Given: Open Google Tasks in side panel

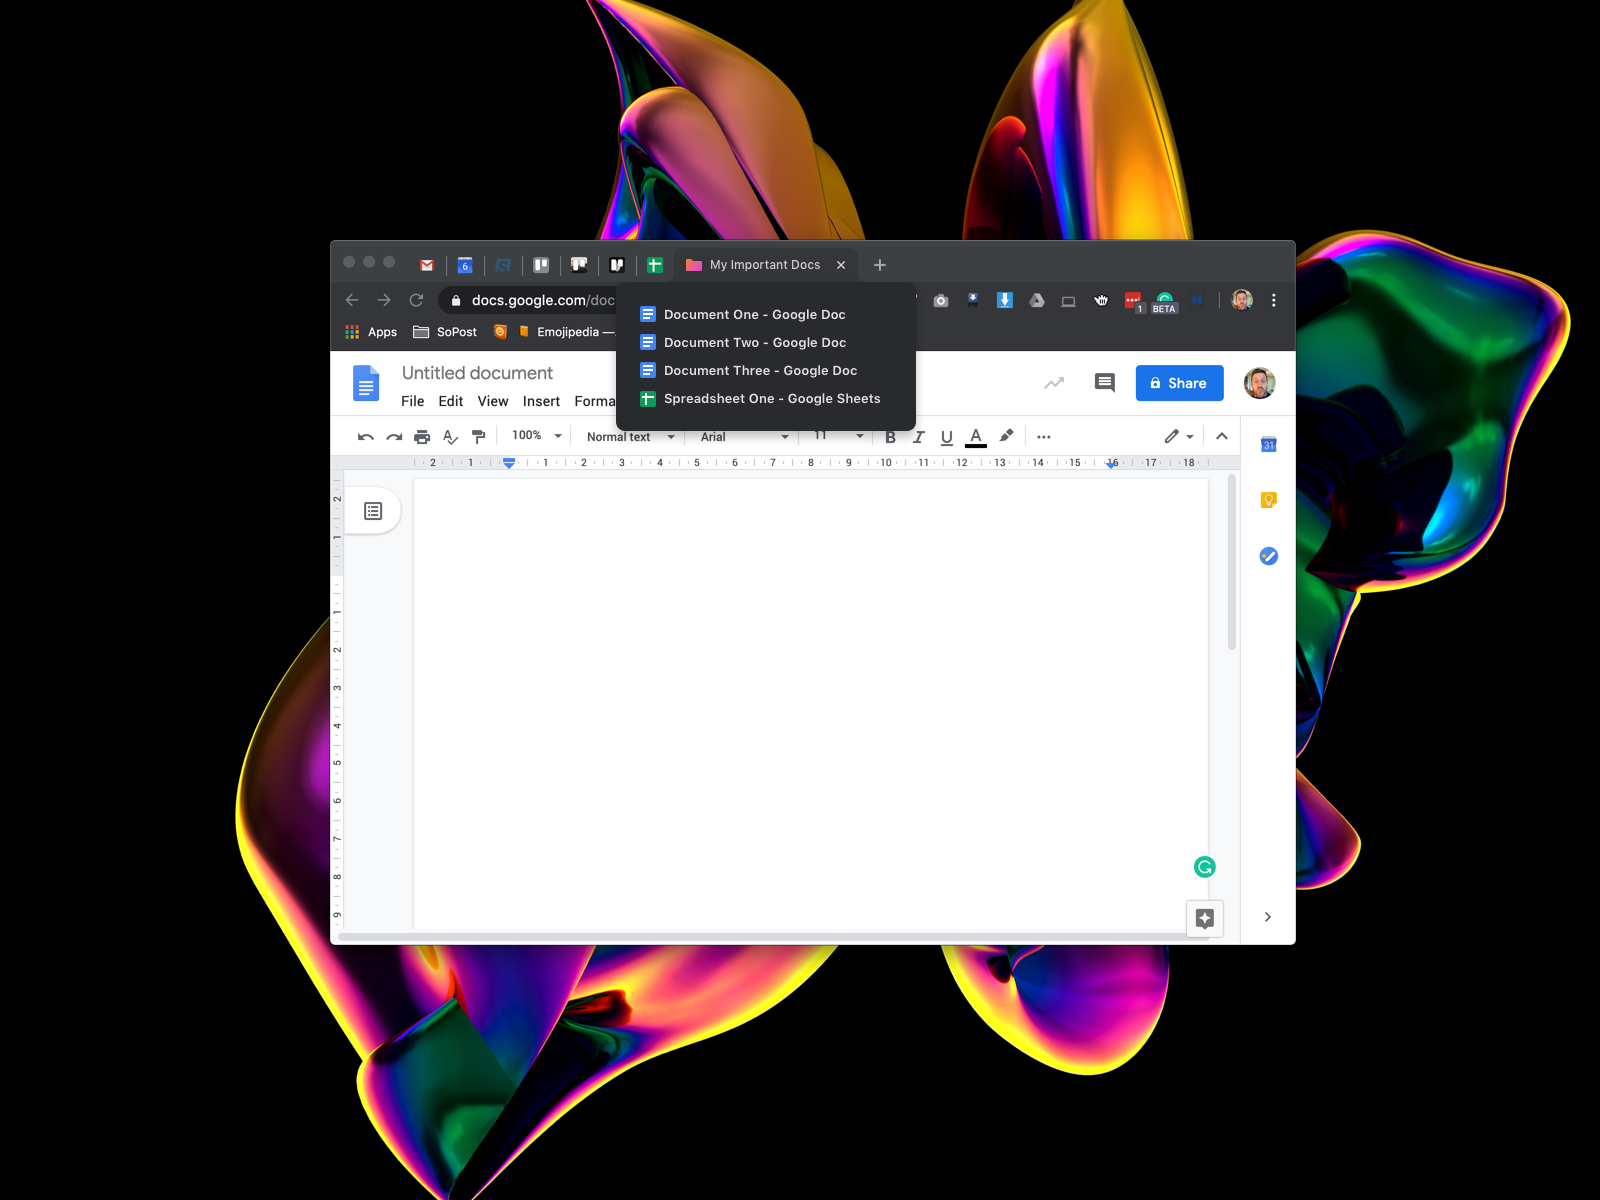Looking at the screenshot, I should pos(1268,556).
